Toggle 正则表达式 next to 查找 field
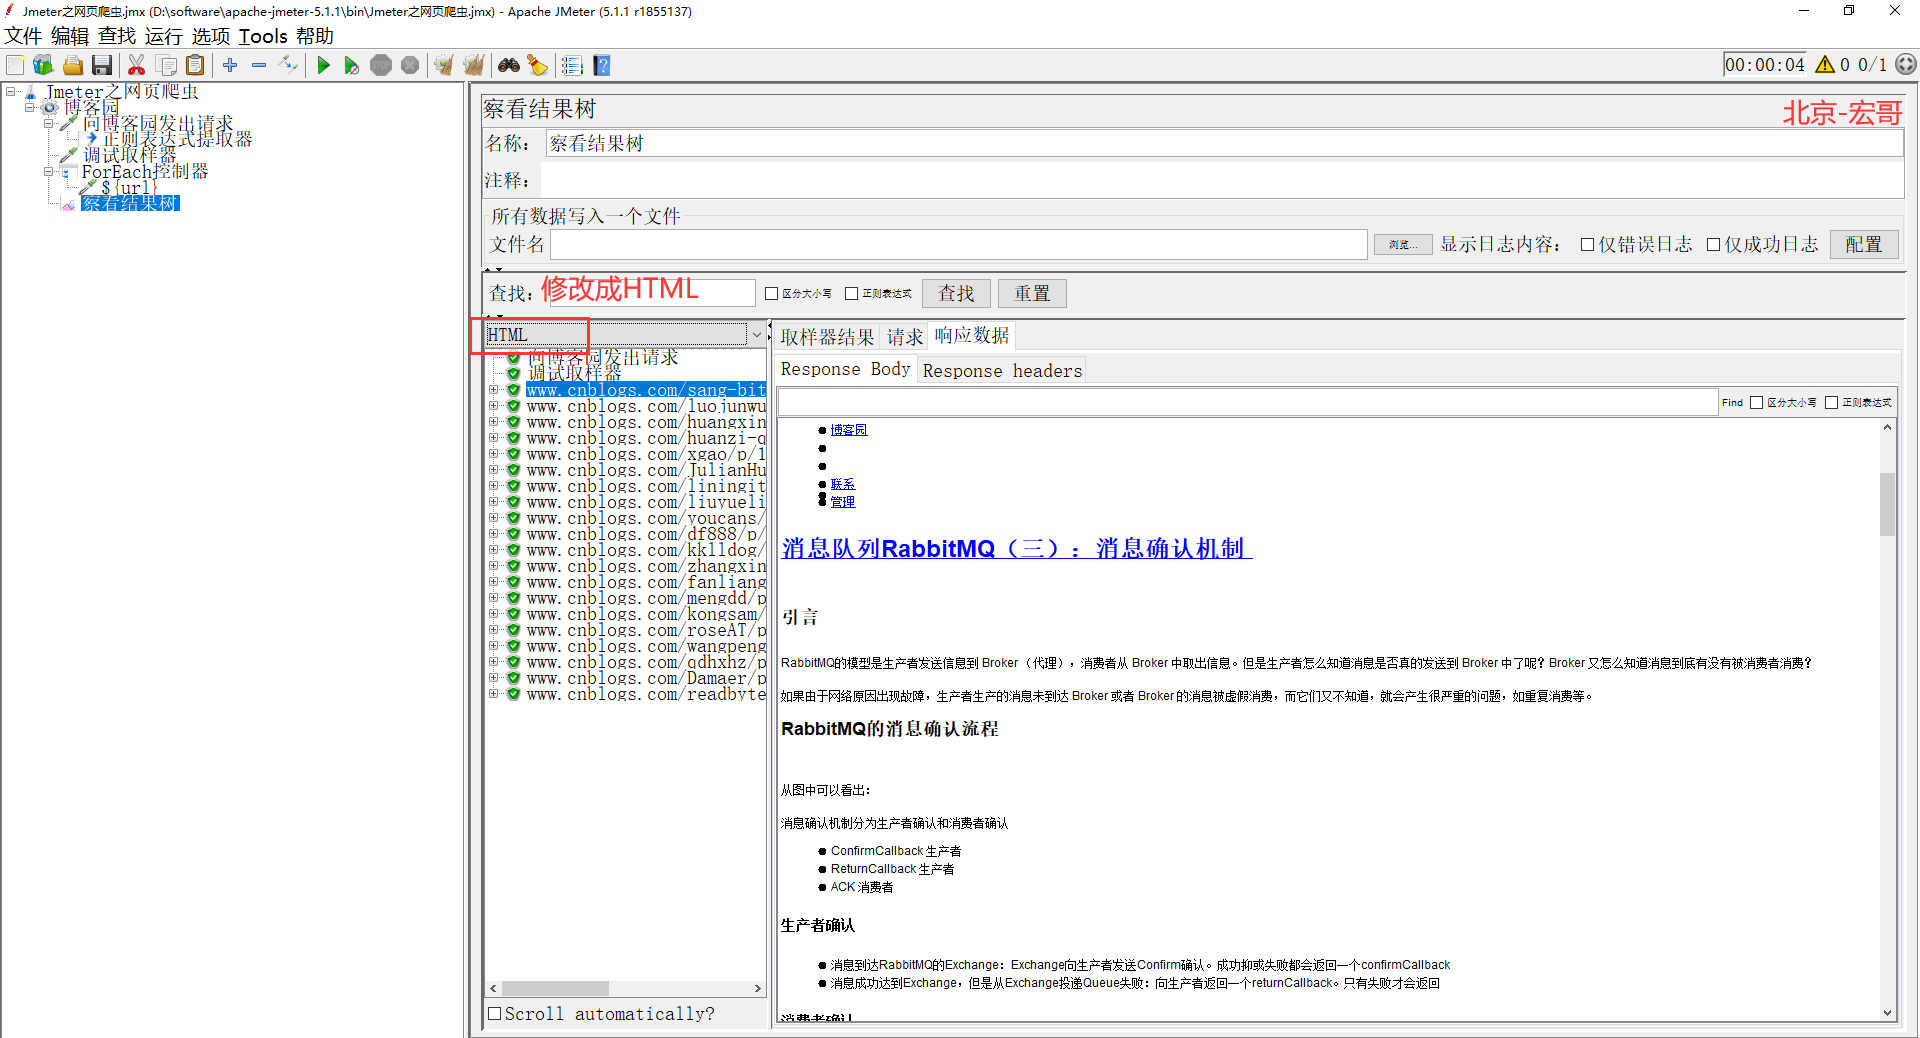The width and height of the screenshot is (1920, 1038). [851, 294]
